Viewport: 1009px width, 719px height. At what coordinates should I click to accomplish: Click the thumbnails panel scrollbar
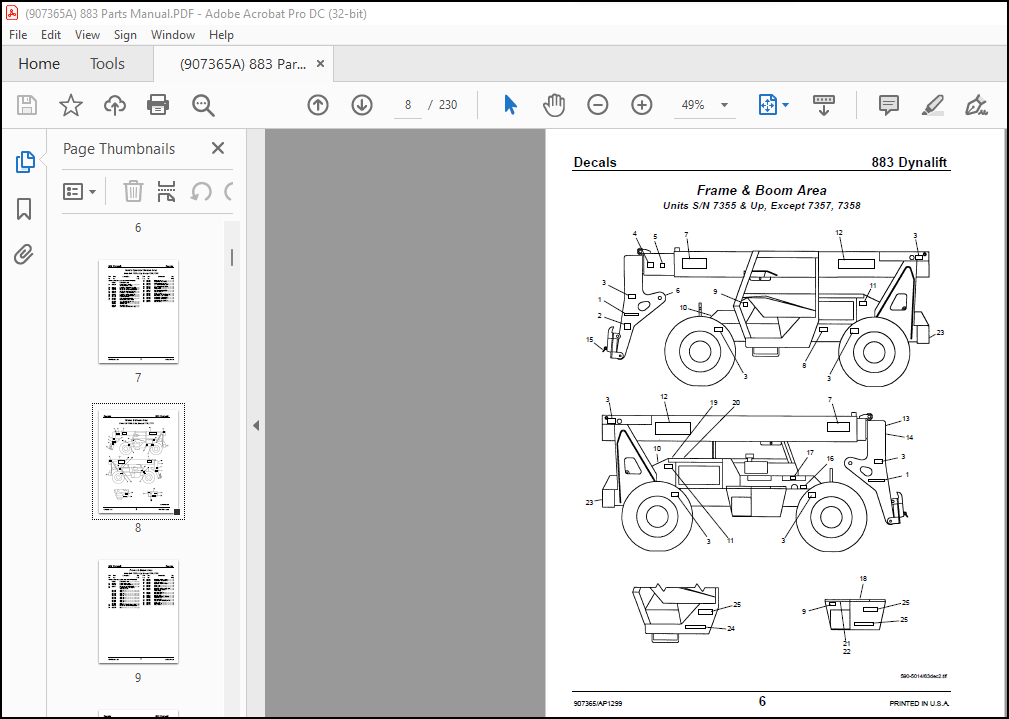(x=232, y=257)
